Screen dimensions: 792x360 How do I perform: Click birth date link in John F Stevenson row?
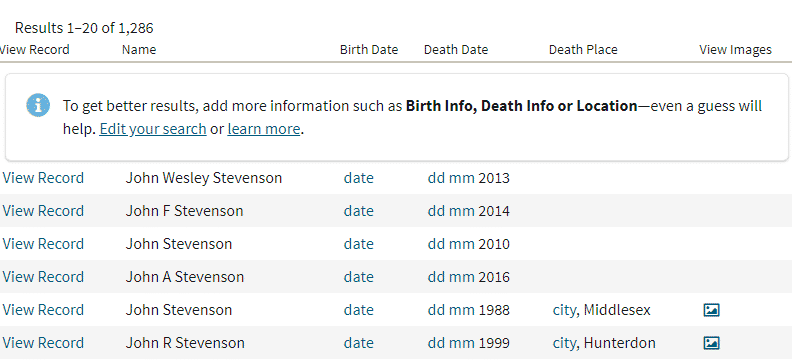click(359, 211)
